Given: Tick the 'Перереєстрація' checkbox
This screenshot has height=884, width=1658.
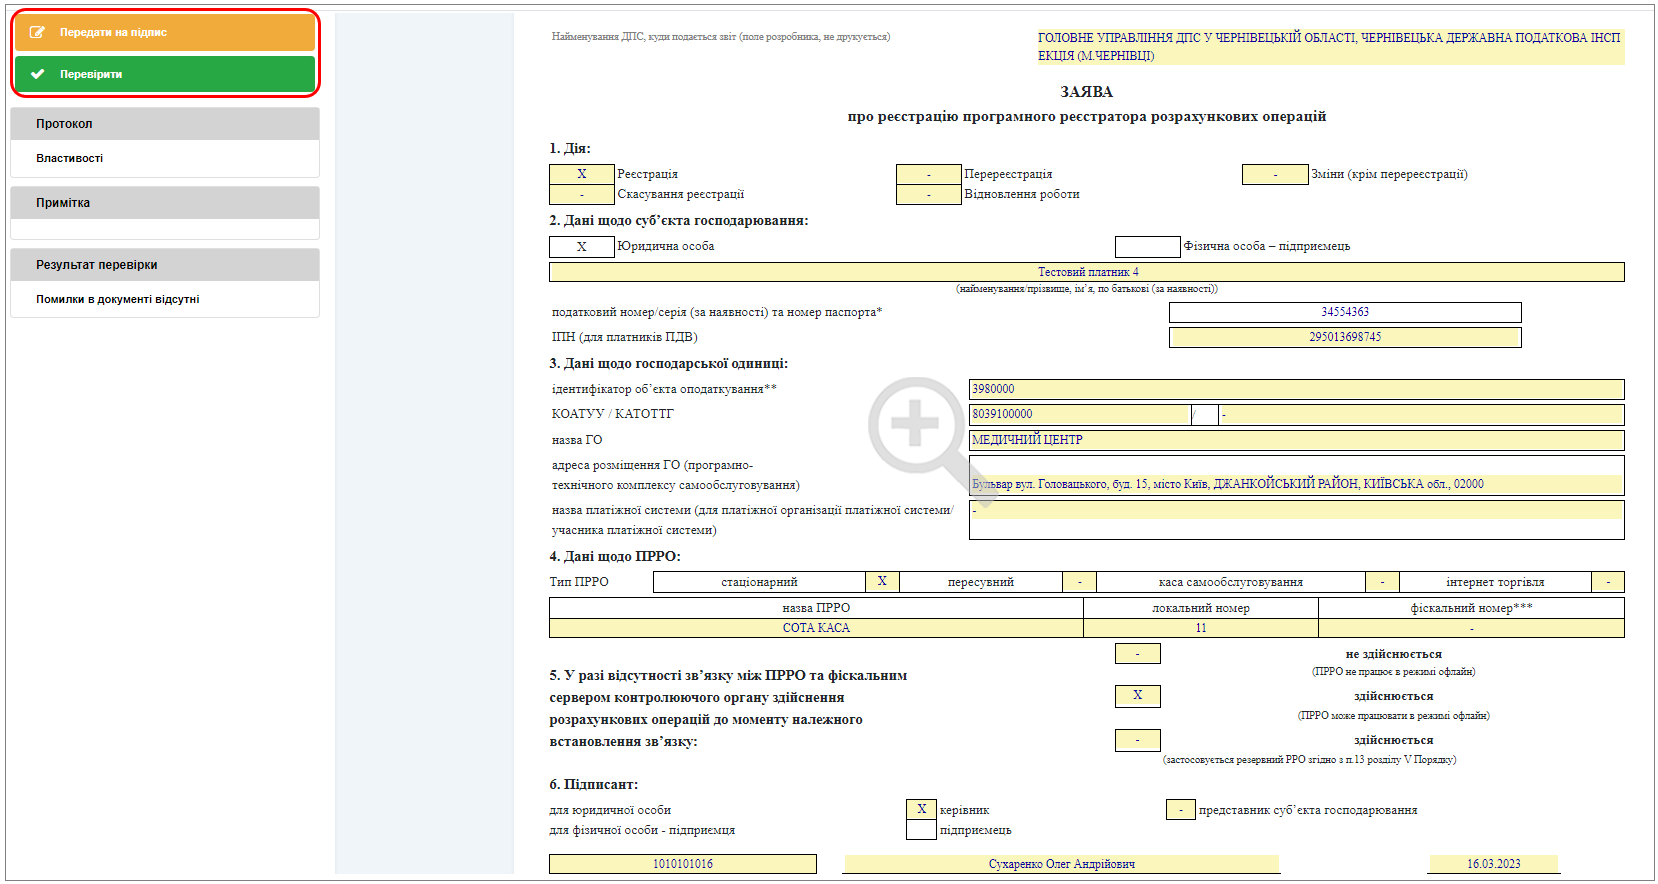Looking at the screenshot, I should (929, 174).
